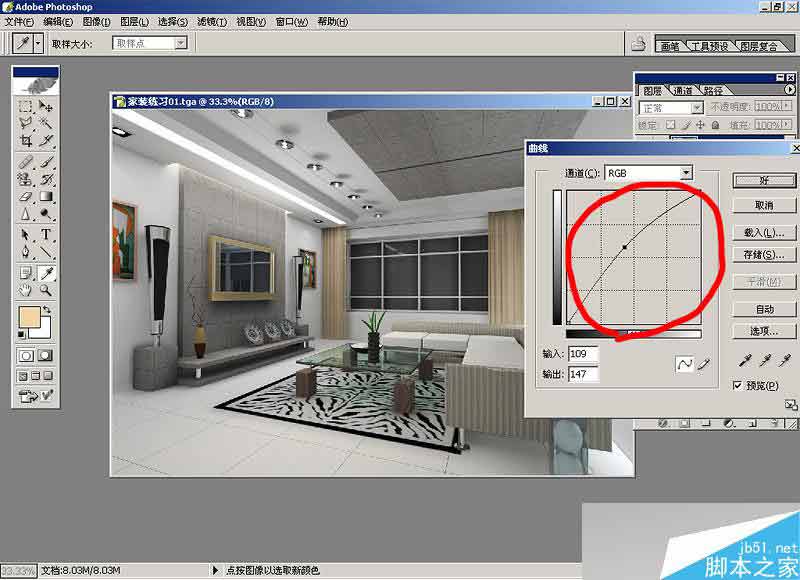Cancel the Curves dialog
Image resolution: width=800 pixels, height=580 pixels.
[764, 205]
